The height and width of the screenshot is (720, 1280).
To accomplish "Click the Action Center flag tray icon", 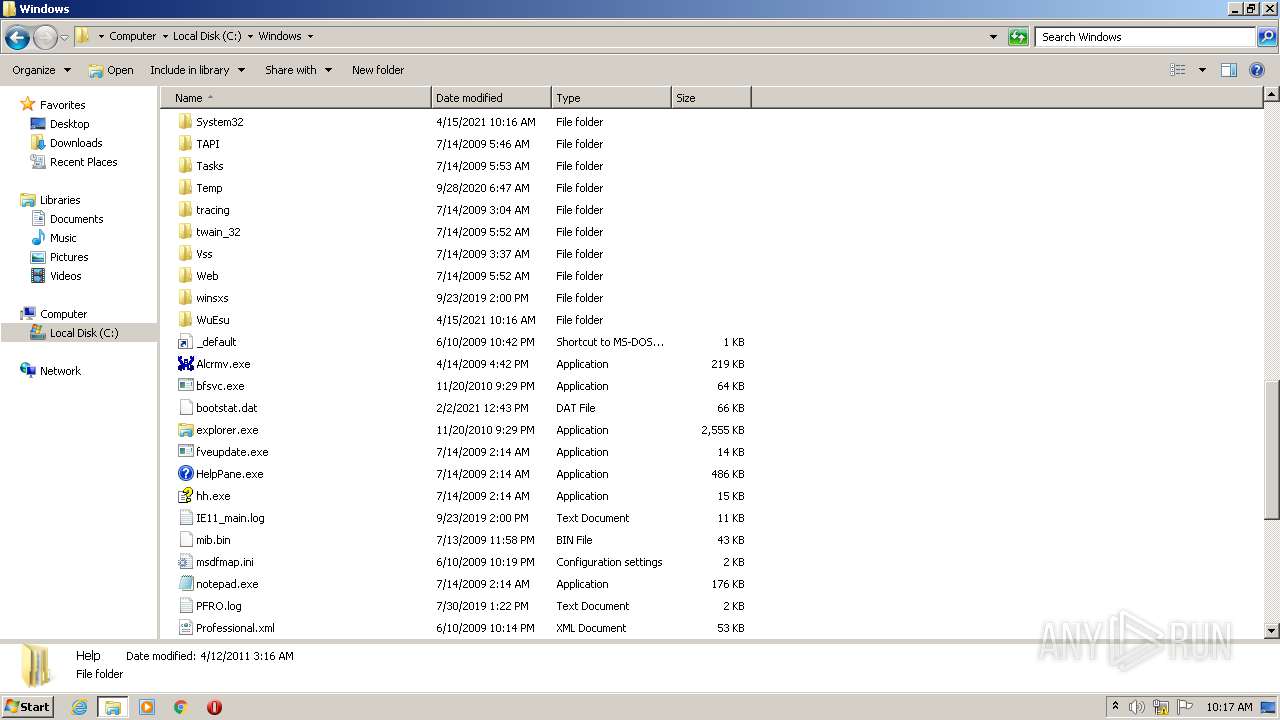I will [x=1185, y=707].
